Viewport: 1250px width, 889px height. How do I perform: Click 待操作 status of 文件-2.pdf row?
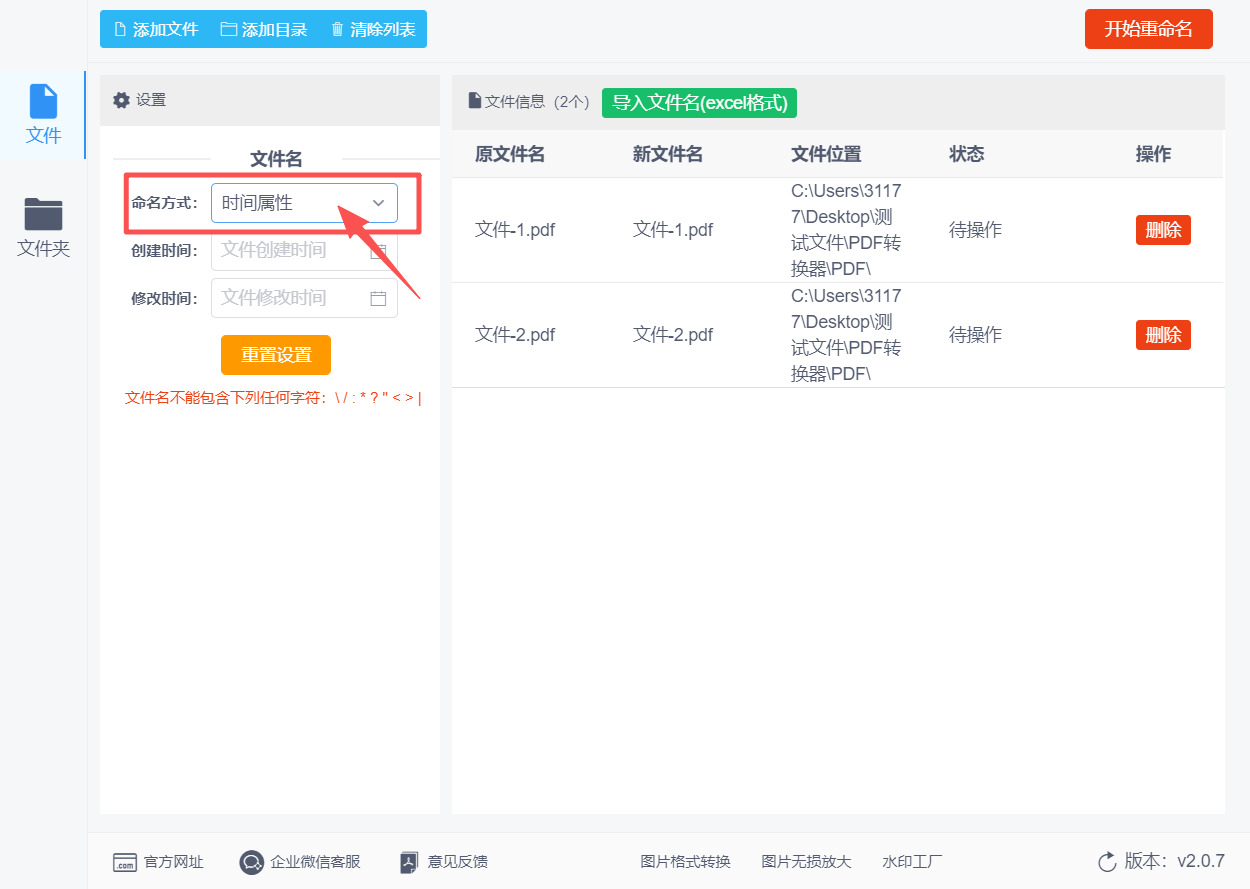pos(975,335)
